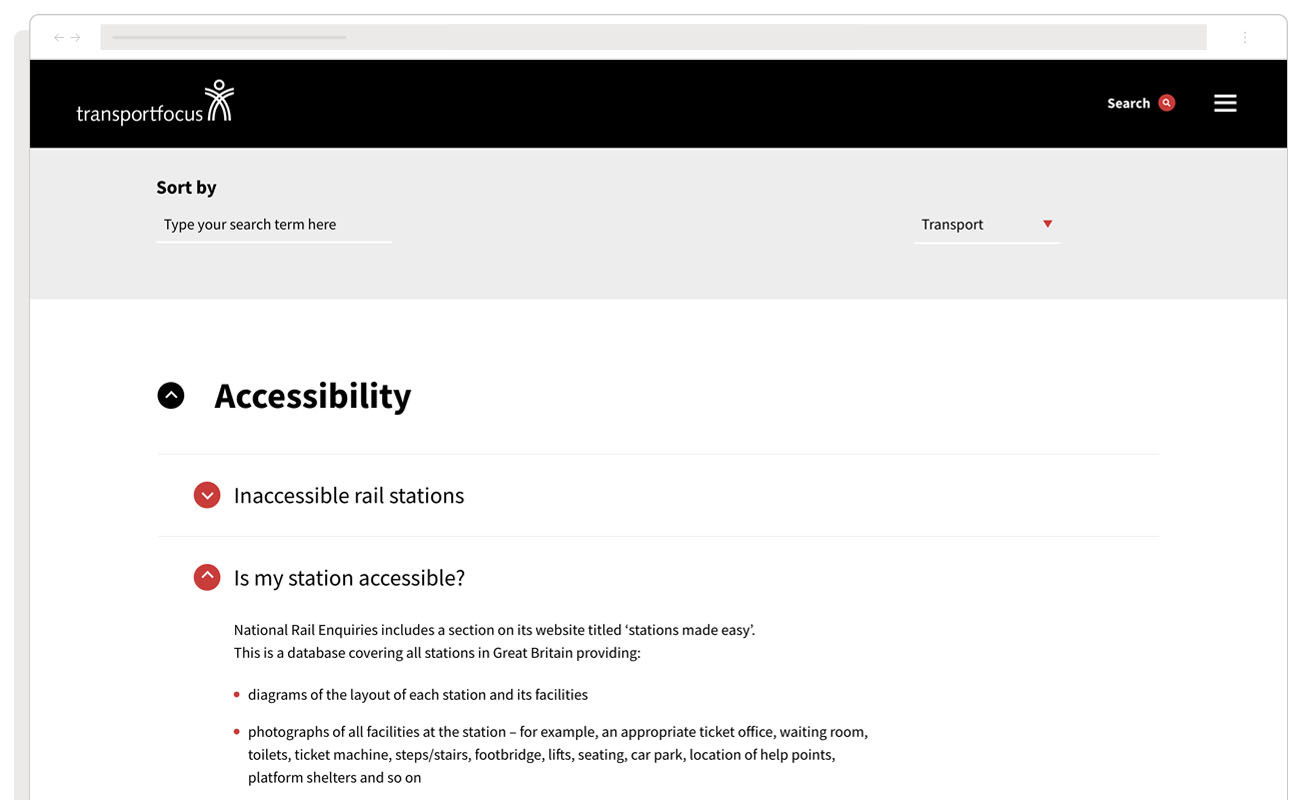Image resolution: width=1300 pixels, height=800 pixels.
Task: Collapse the Accessibility section with black chevron
Action: (171, 396)
